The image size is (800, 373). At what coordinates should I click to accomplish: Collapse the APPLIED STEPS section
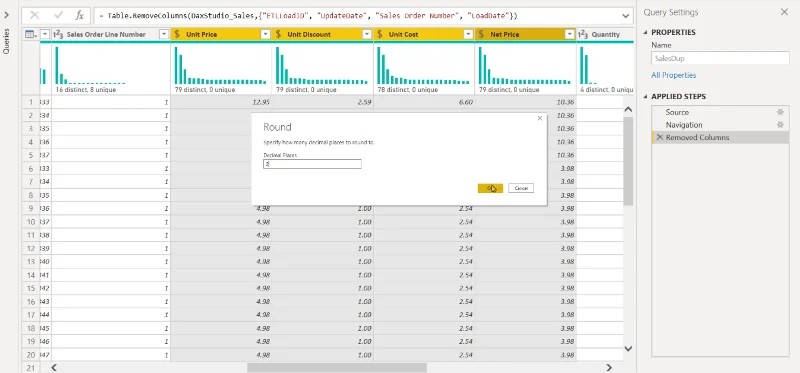pos(645,96)
